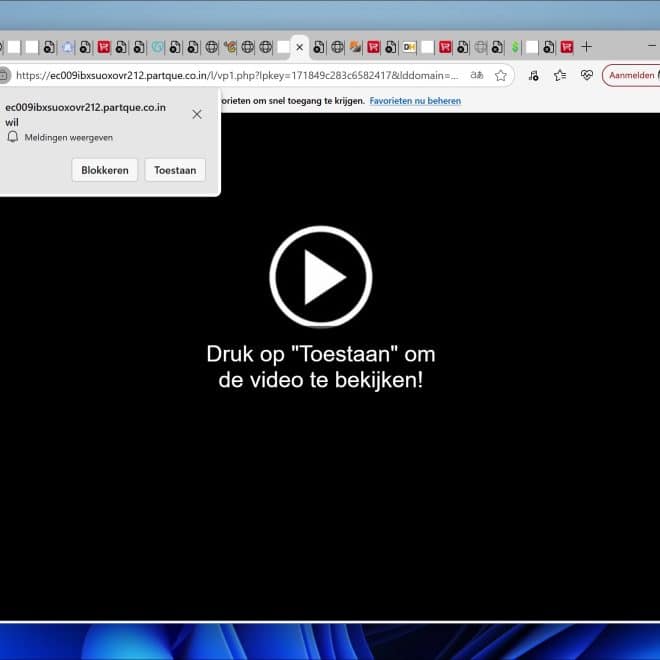
Task: Add page to favorites with star icon
Action: (500, 76)
